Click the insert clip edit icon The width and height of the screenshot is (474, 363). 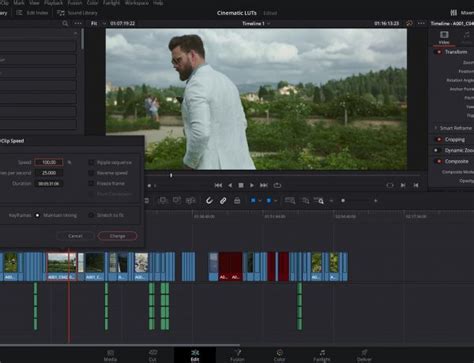tap(163, 201)
